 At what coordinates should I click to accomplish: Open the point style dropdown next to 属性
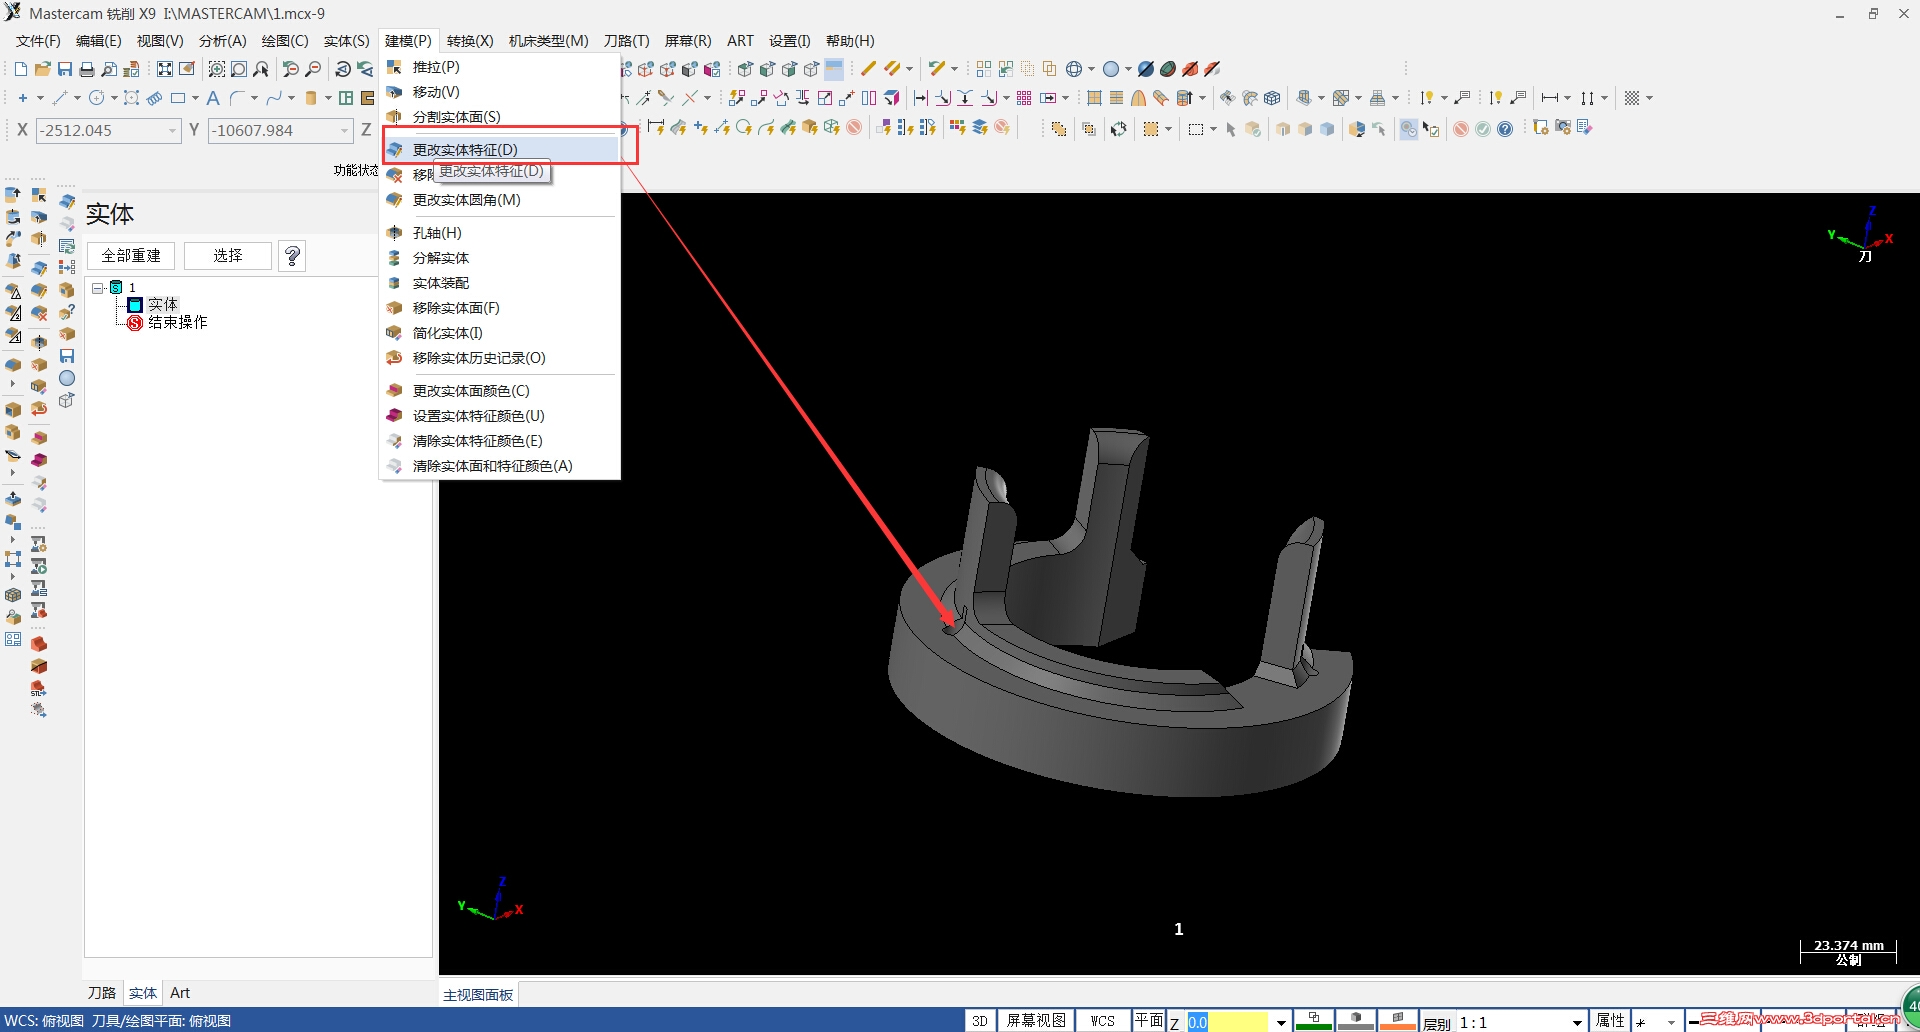(x=1671, y=1022)
